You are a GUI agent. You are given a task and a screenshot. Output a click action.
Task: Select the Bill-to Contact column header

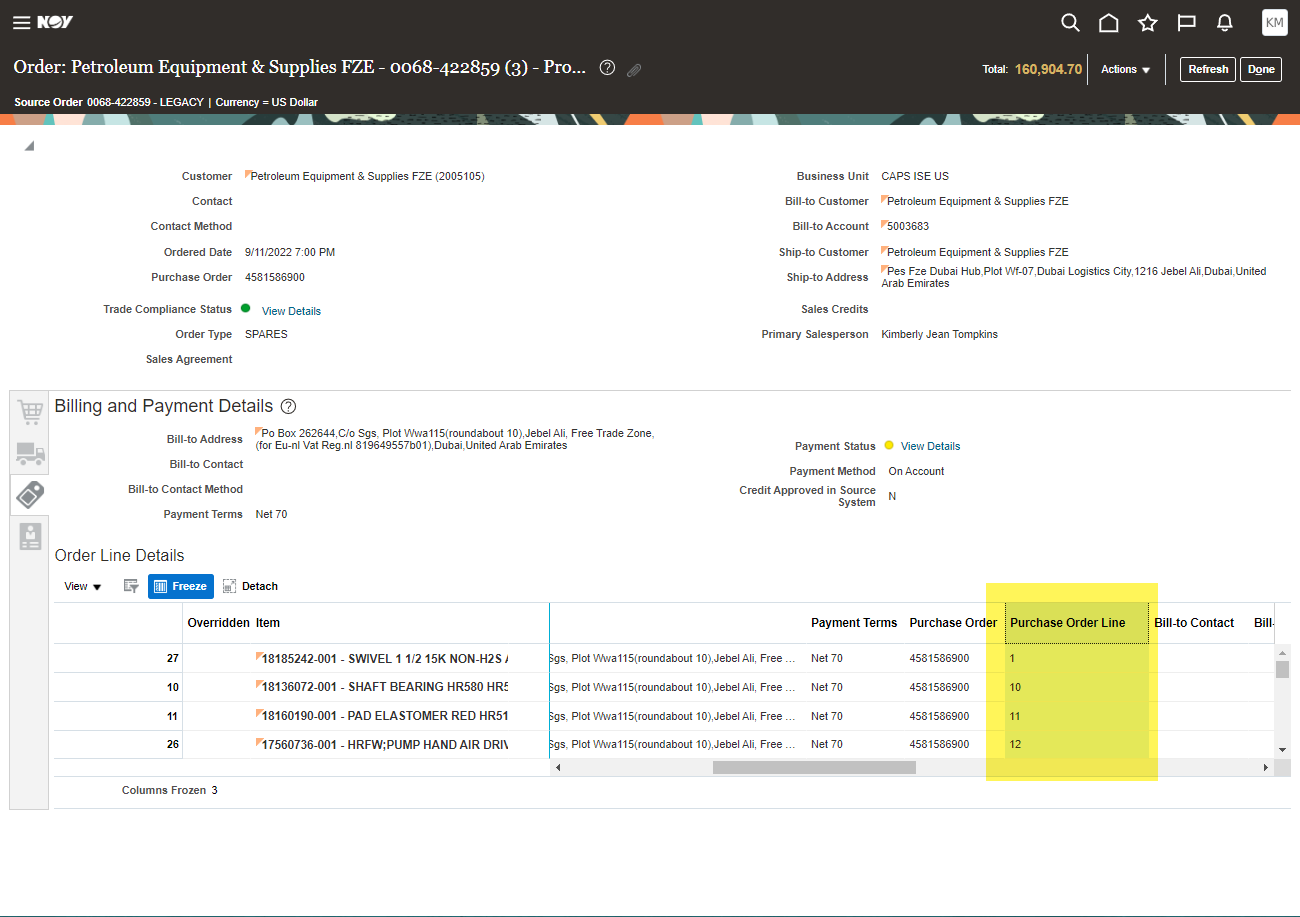click(x=1194, y=623)
